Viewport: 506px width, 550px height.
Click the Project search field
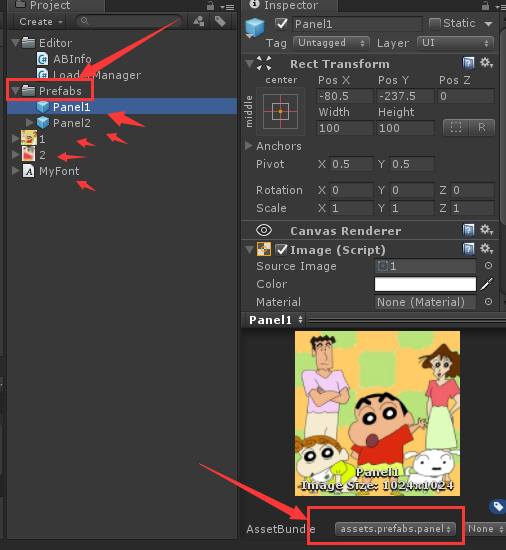129,22
